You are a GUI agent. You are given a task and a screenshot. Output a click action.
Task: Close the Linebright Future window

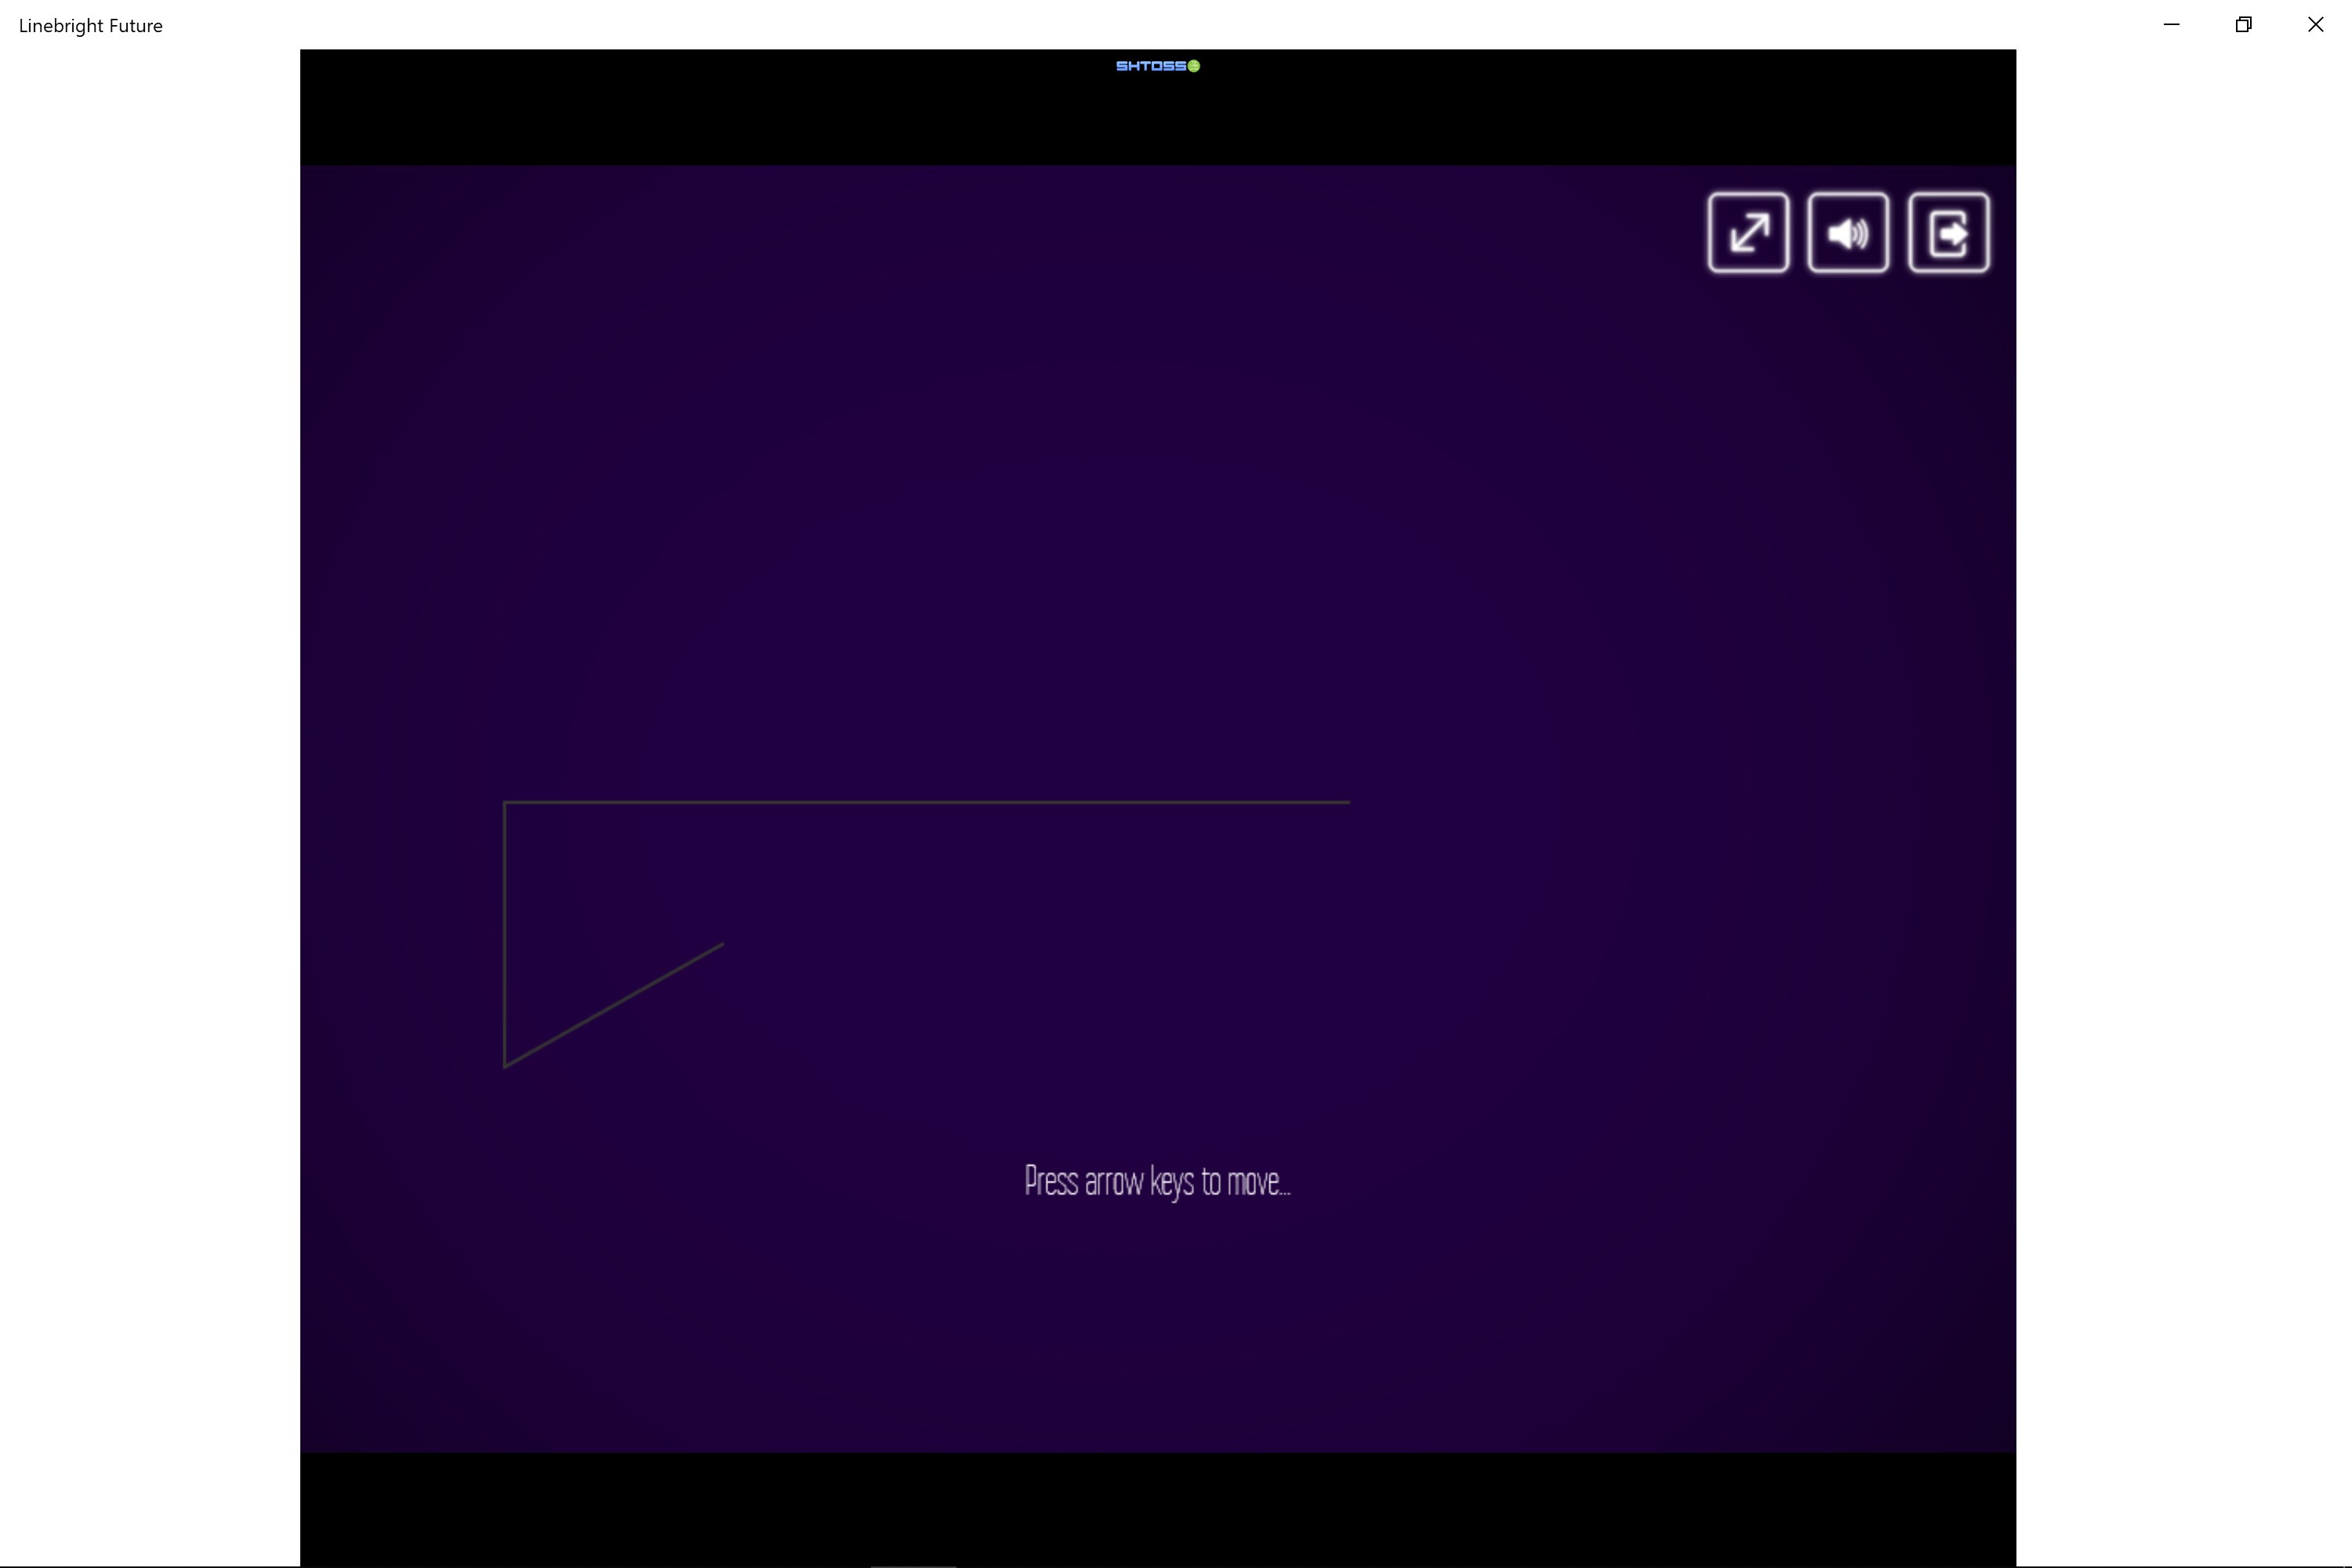[x=2315, y=25]
